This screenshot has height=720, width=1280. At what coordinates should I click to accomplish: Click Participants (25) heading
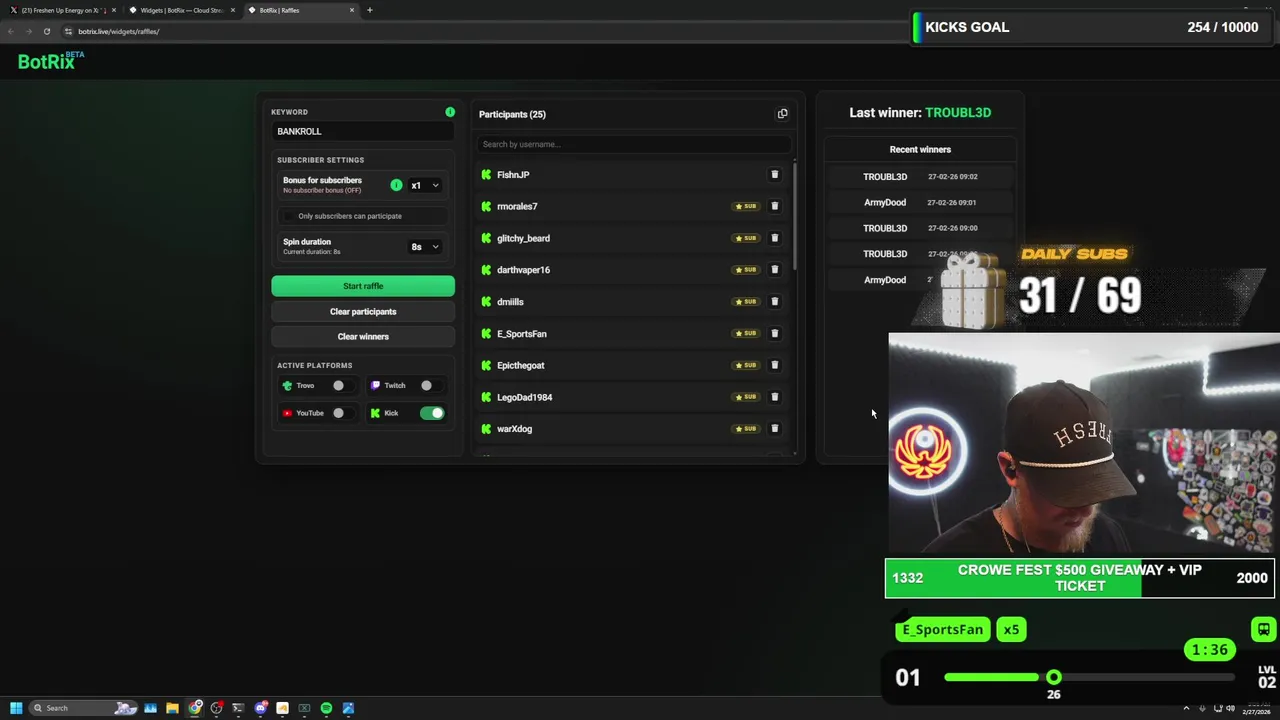coord(512,114)
